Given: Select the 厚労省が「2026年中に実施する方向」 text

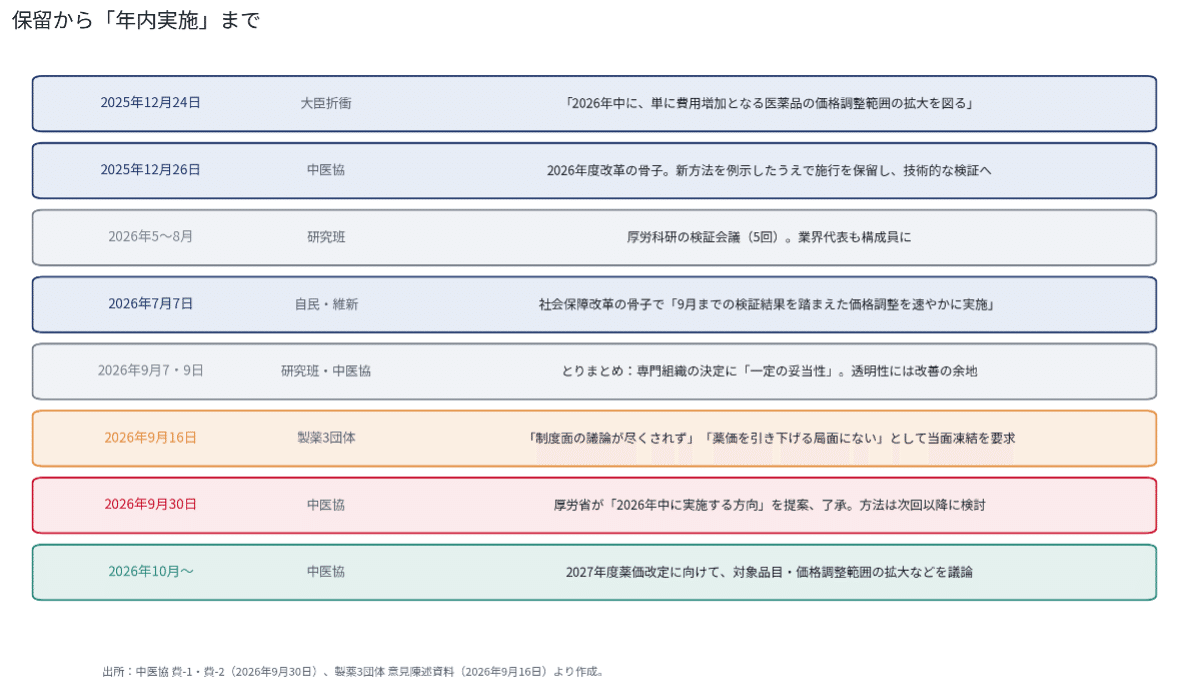Looking at the screenshot, I should [x=769, y=506].
